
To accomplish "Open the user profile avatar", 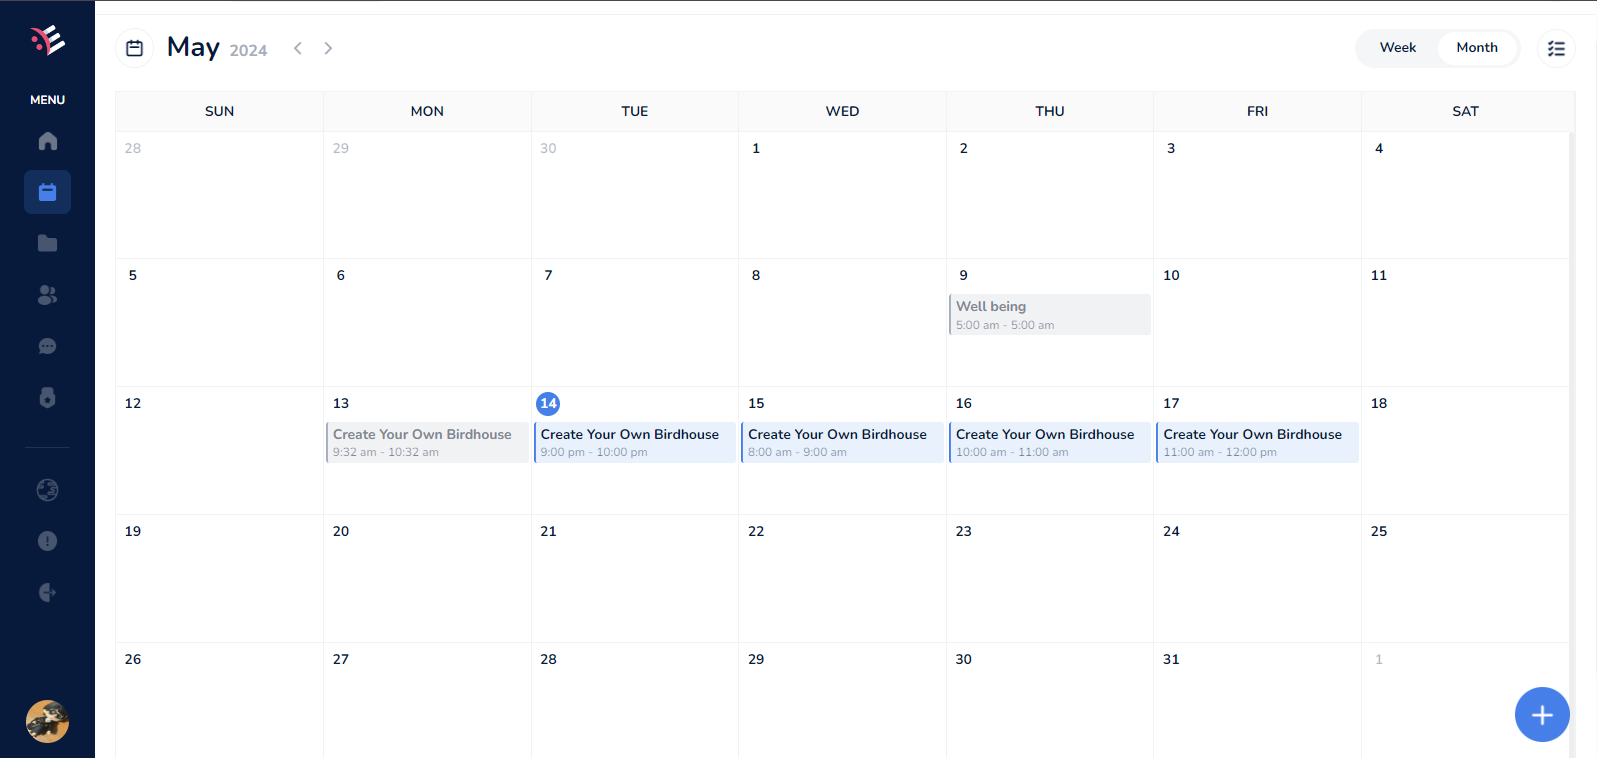I will (x=47, y=721).
